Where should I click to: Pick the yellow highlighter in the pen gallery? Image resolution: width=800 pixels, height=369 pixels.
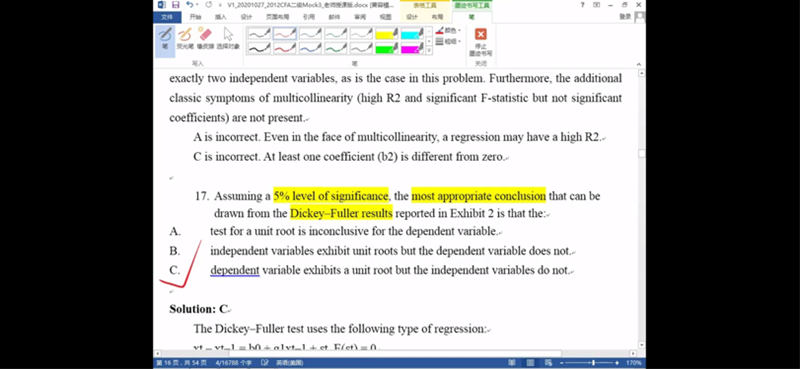[387, 34]
